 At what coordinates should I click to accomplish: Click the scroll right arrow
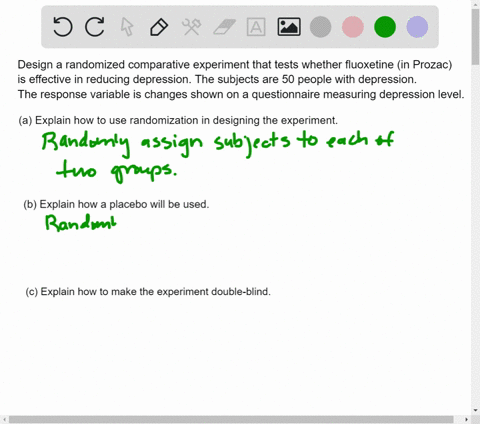(466, 420)
